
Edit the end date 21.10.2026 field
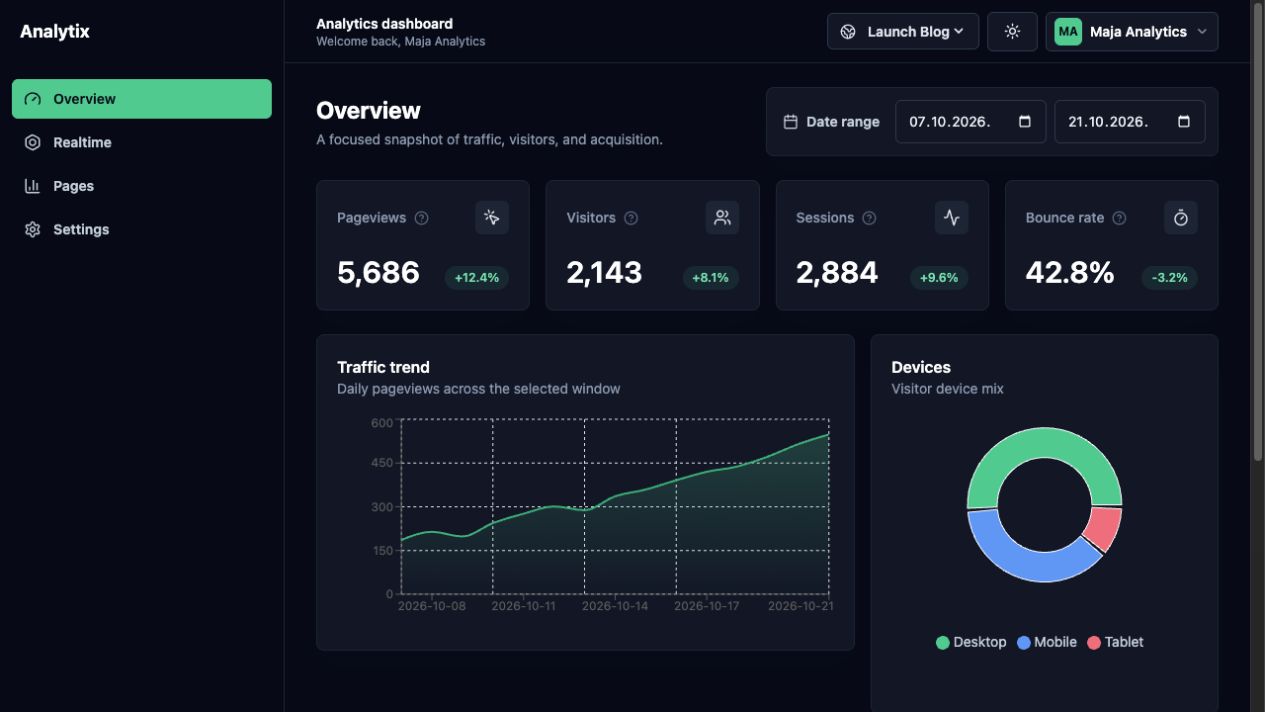click(x=1130, y=121)
